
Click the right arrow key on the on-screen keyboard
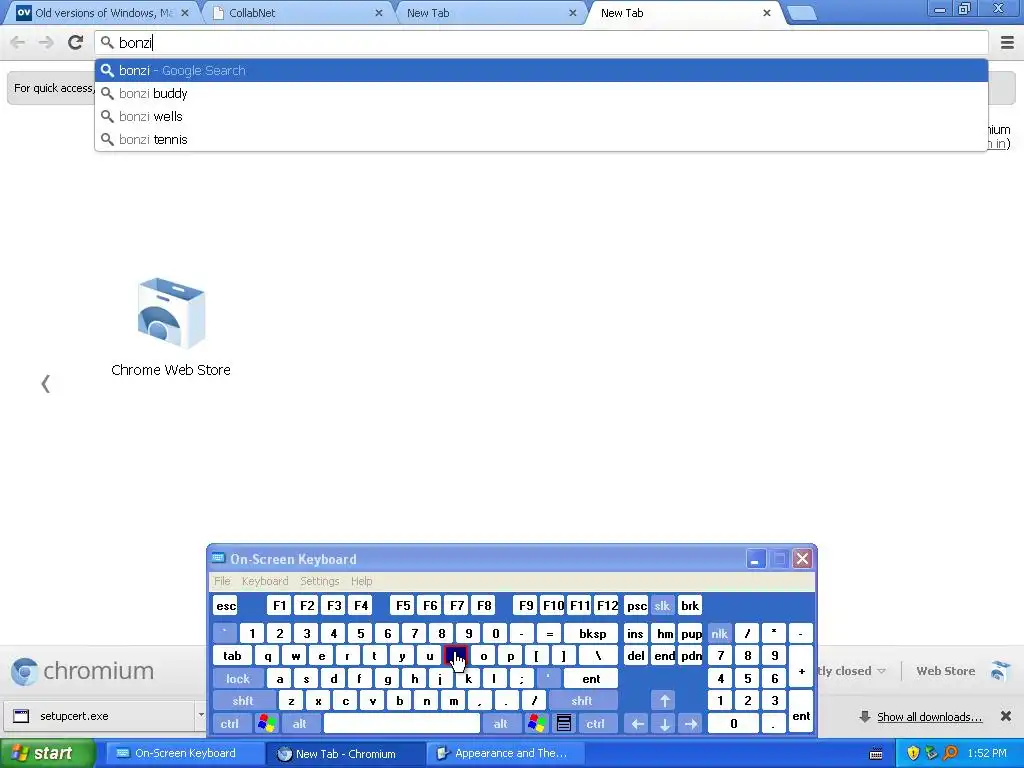691,724
